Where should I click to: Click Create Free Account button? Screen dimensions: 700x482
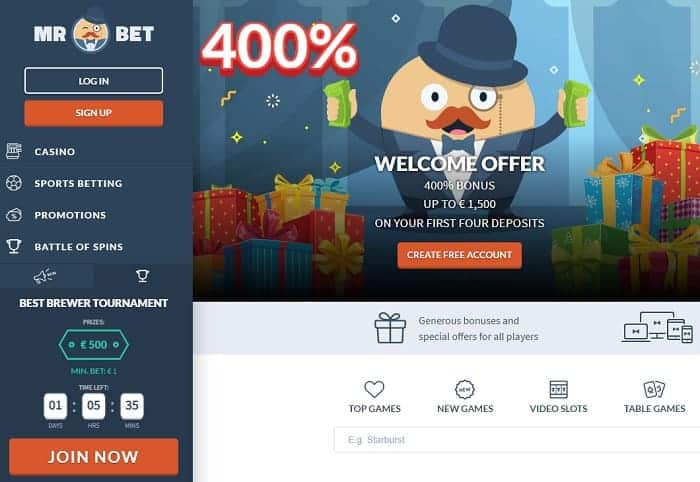coord(459,255)
